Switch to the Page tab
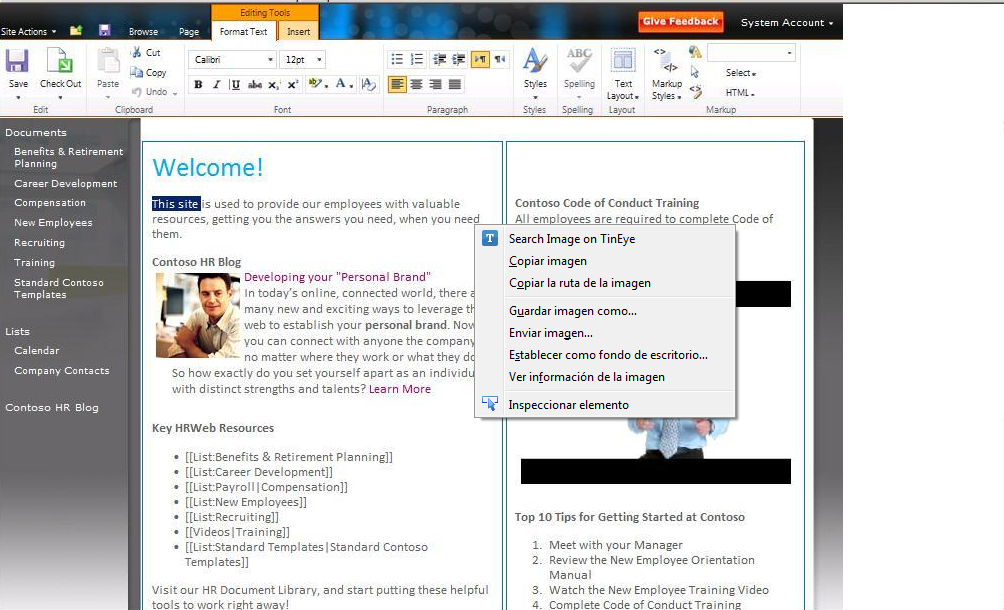Viewport: 1004px width, 610px height. 189,31
